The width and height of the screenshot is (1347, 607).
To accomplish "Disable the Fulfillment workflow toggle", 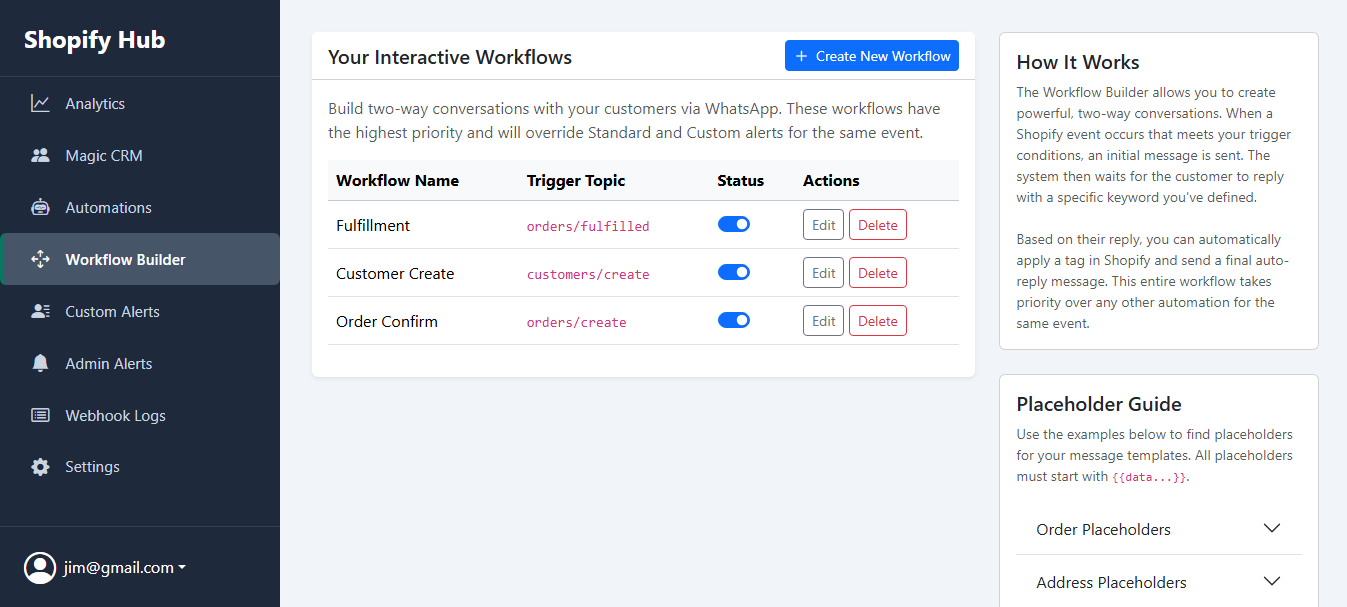I will point(734,225).
